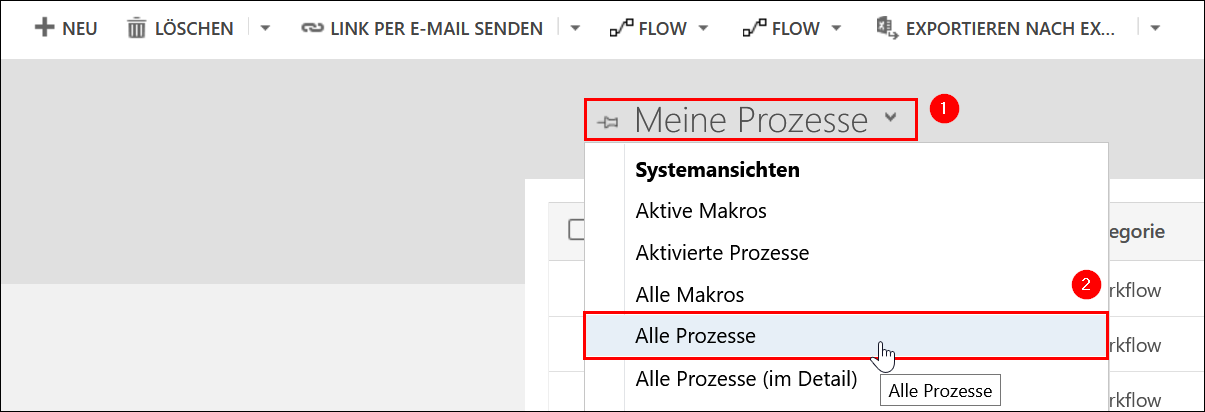Image resolution: width=1205 pixels, height=412 pixels.
Task: Click the trash can LÖSCHEN icon
Action: coord(136,28)
